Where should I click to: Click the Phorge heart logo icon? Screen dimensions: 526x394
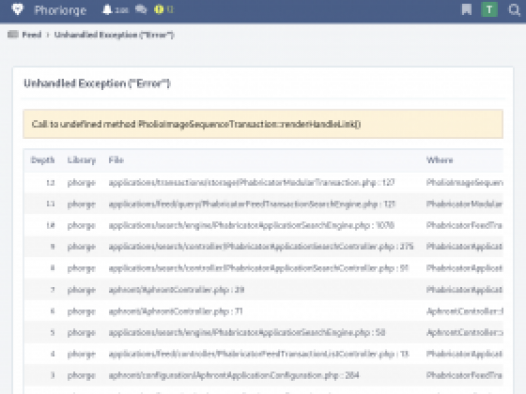17,9
